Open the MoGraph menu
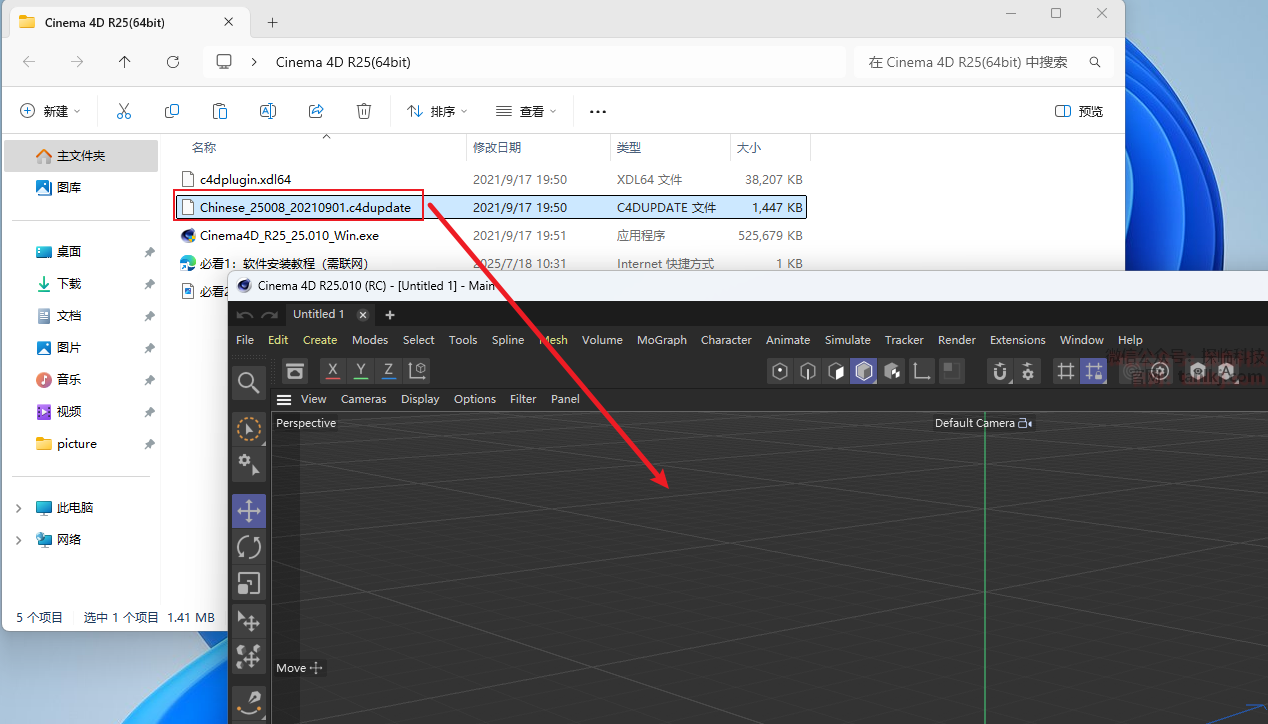Image resolution: width=1268 pixels, height=724 pixels. (x=661, y=340)
